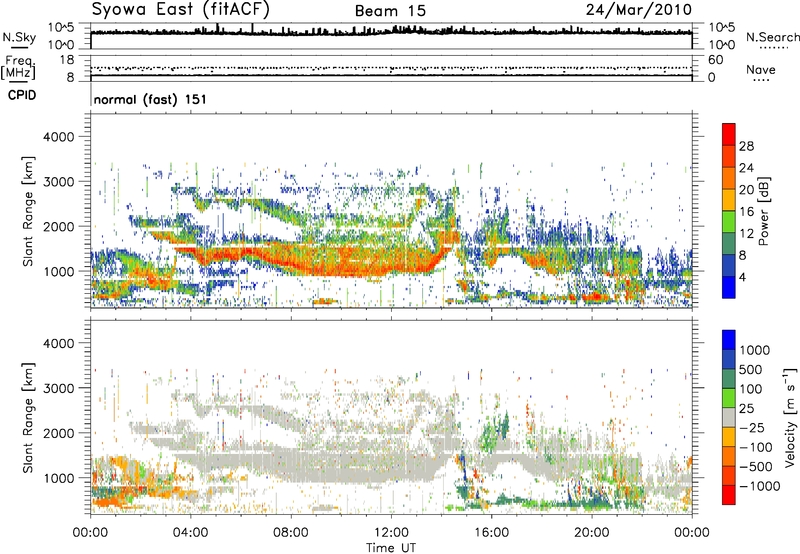Image resolution: width=800 pixels, height=554 pixels.
Task: Click the '4000' tick on power panel axis
Action: point(59,137)
